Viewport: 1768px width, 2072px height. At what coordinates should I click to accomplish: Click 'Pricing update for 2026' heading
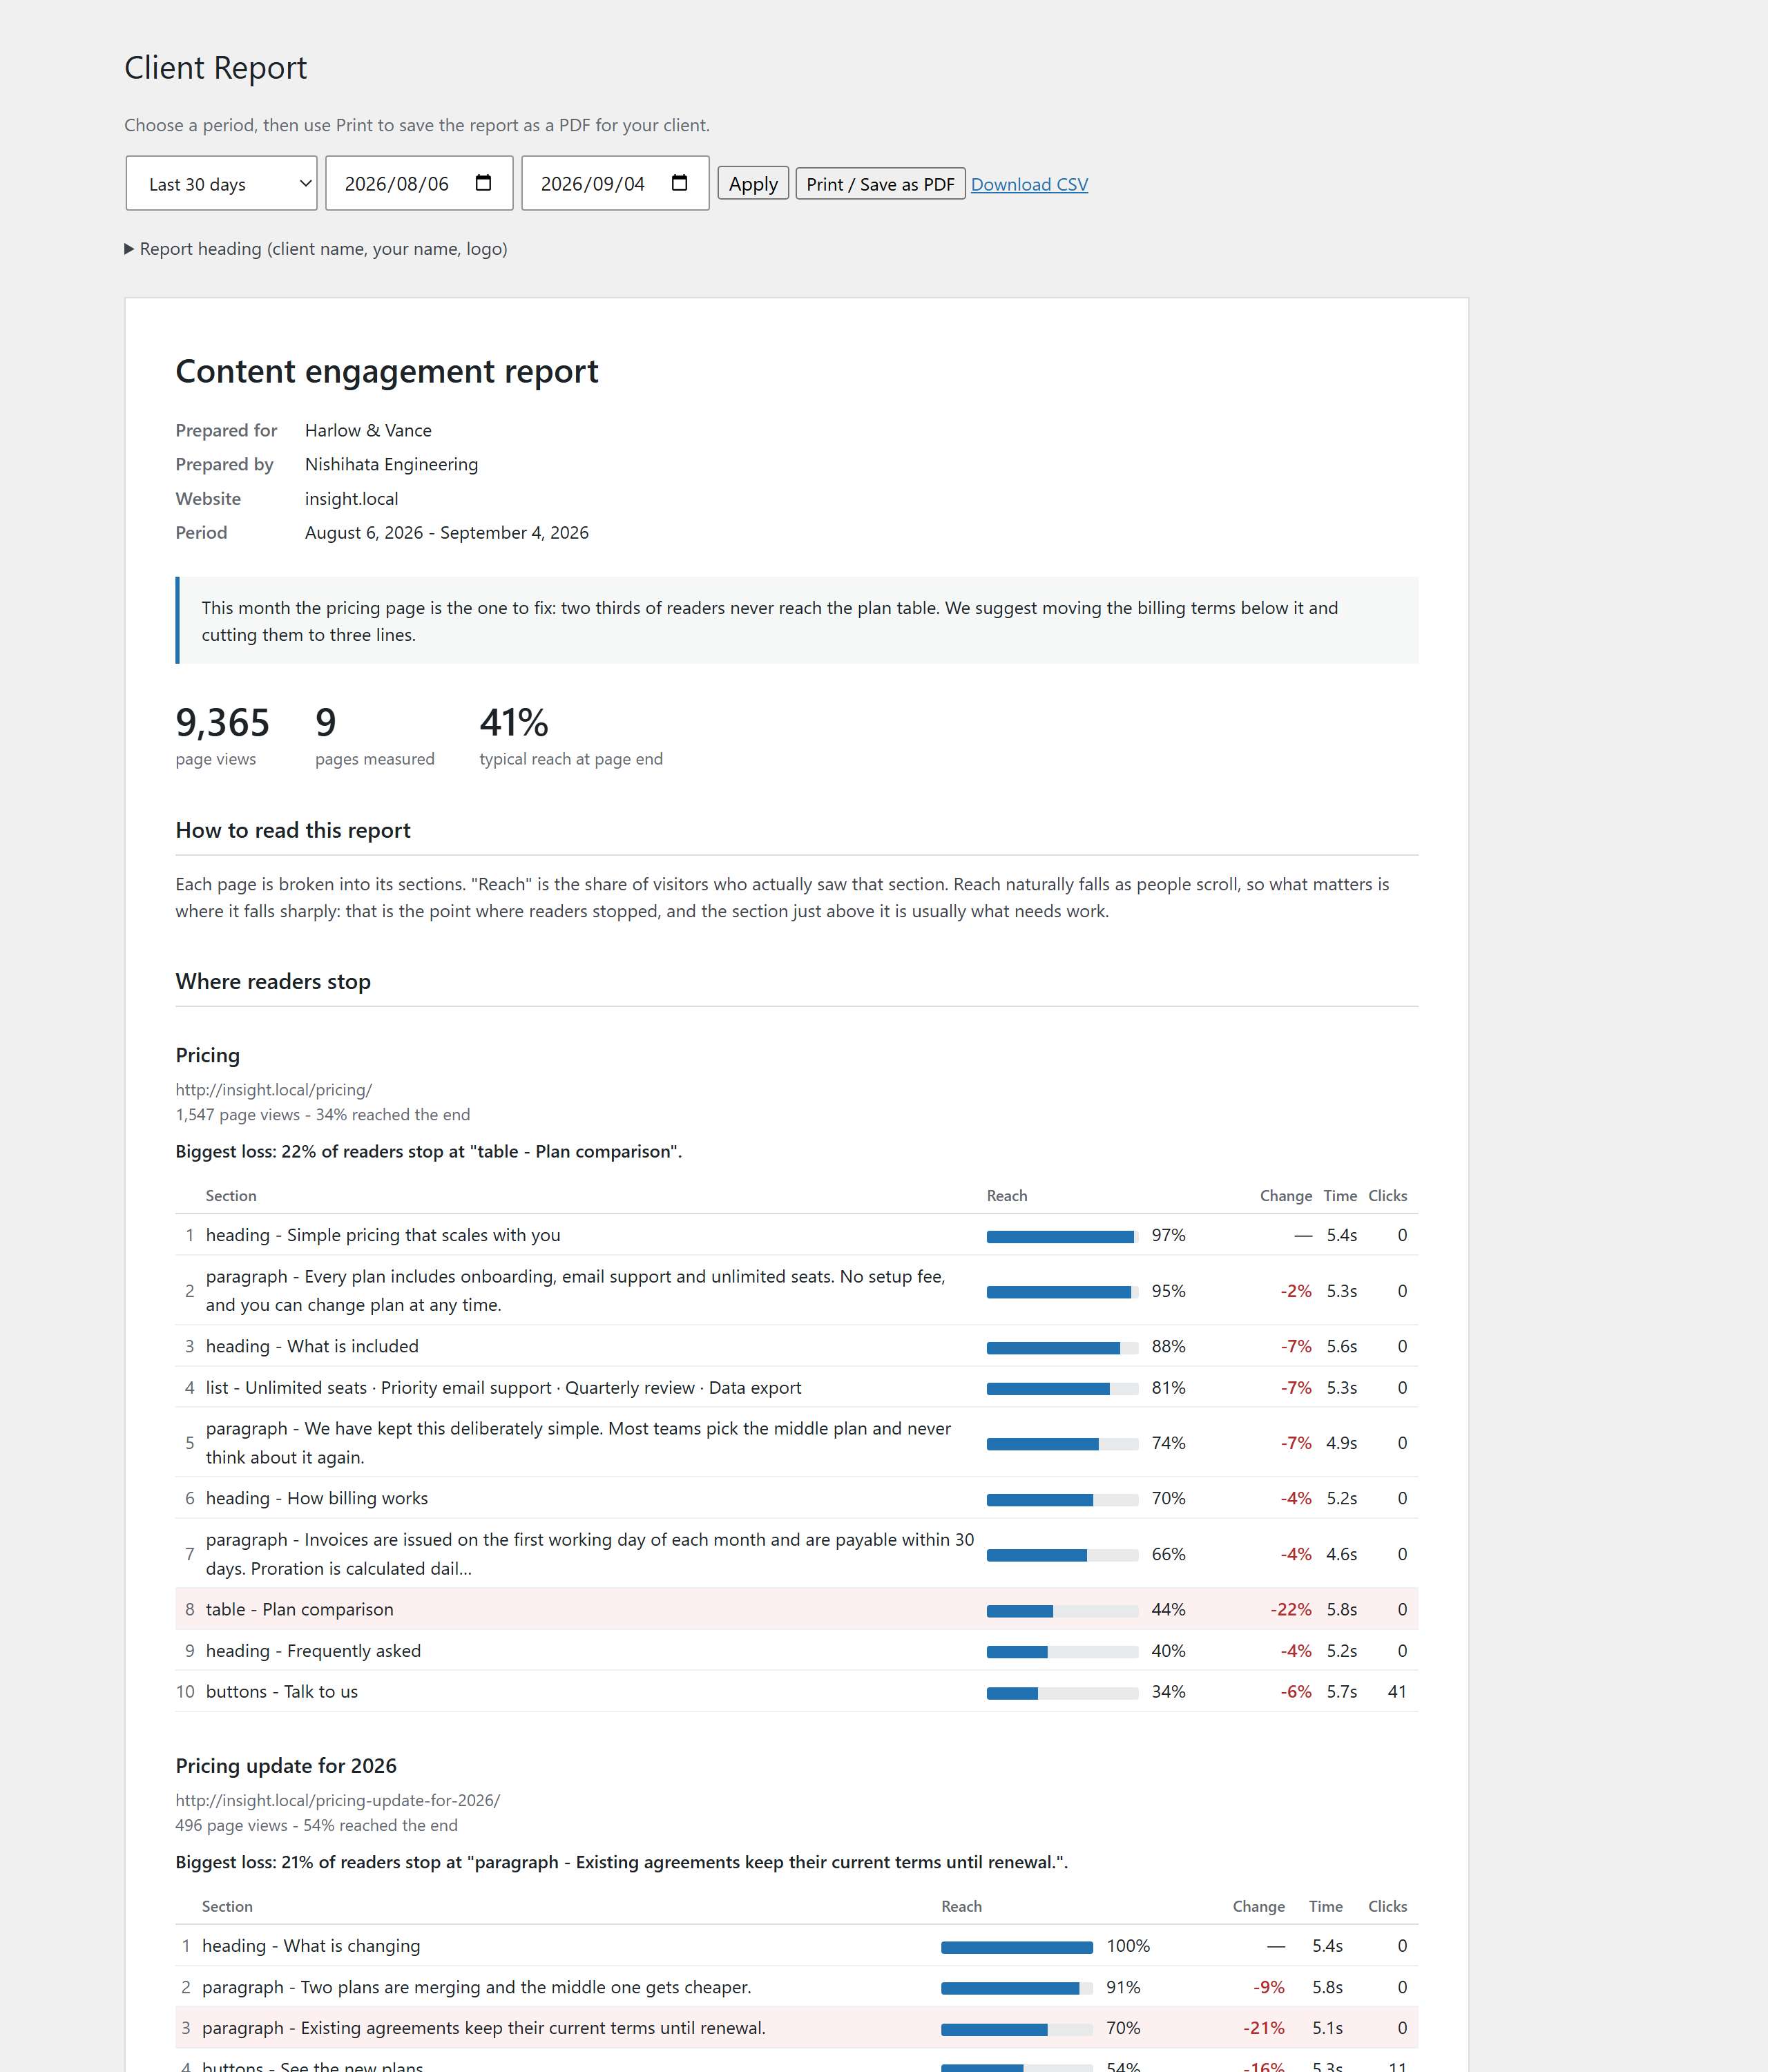[286, 1766]
